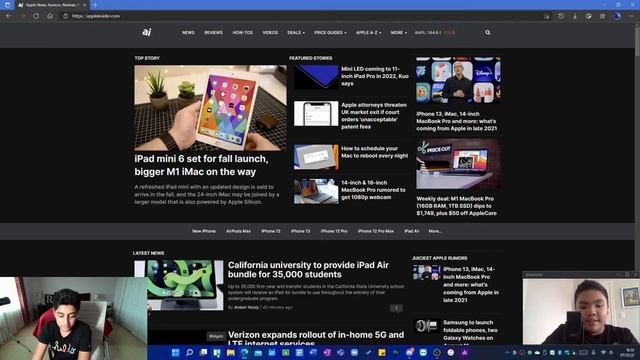
Task: Open taskbar Search magnifier
Action: point(189,353)
